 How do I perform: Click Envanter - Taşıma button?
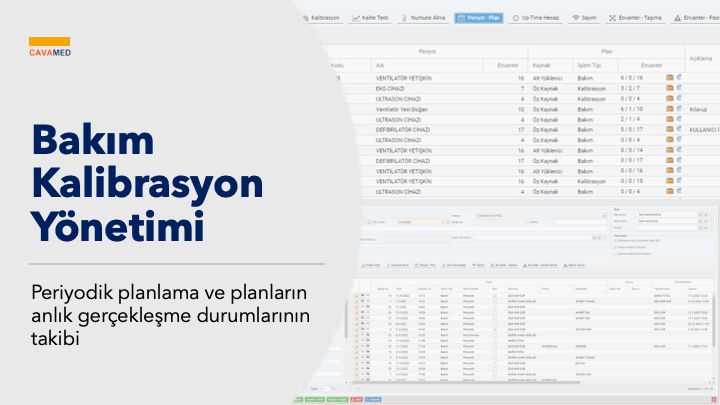point(640,18)
